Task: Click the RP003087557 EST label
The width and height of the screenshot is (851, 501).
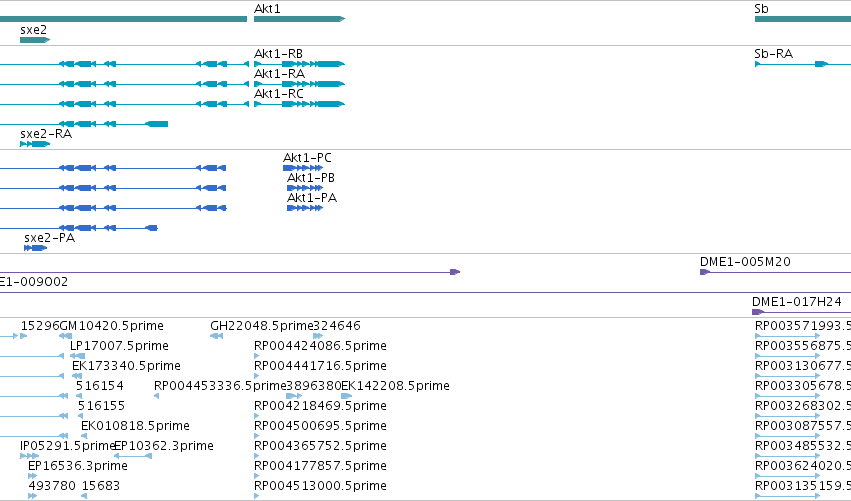Action: (803, 426)
